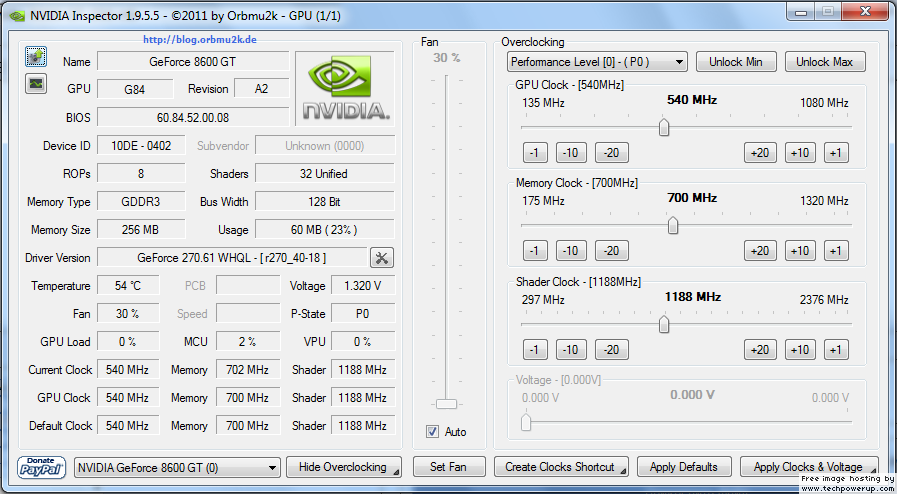Decrease GPU Clock by 10 MHz

click(571, 153)
